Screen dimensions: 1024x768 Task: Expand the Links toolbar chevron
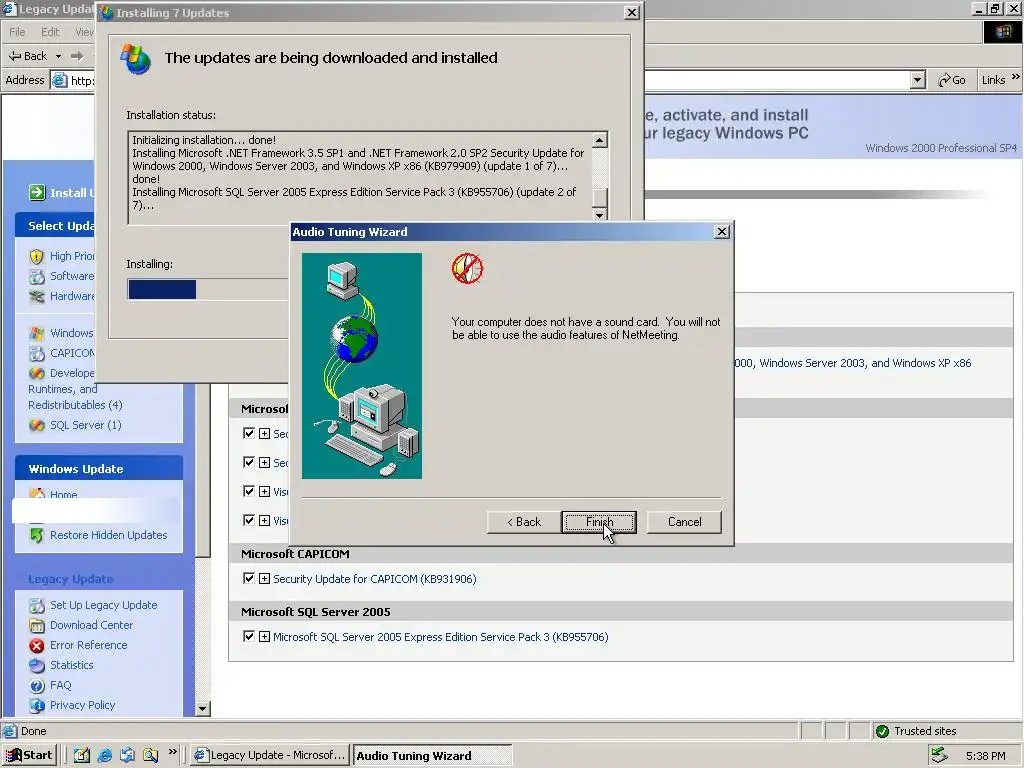1016,77
